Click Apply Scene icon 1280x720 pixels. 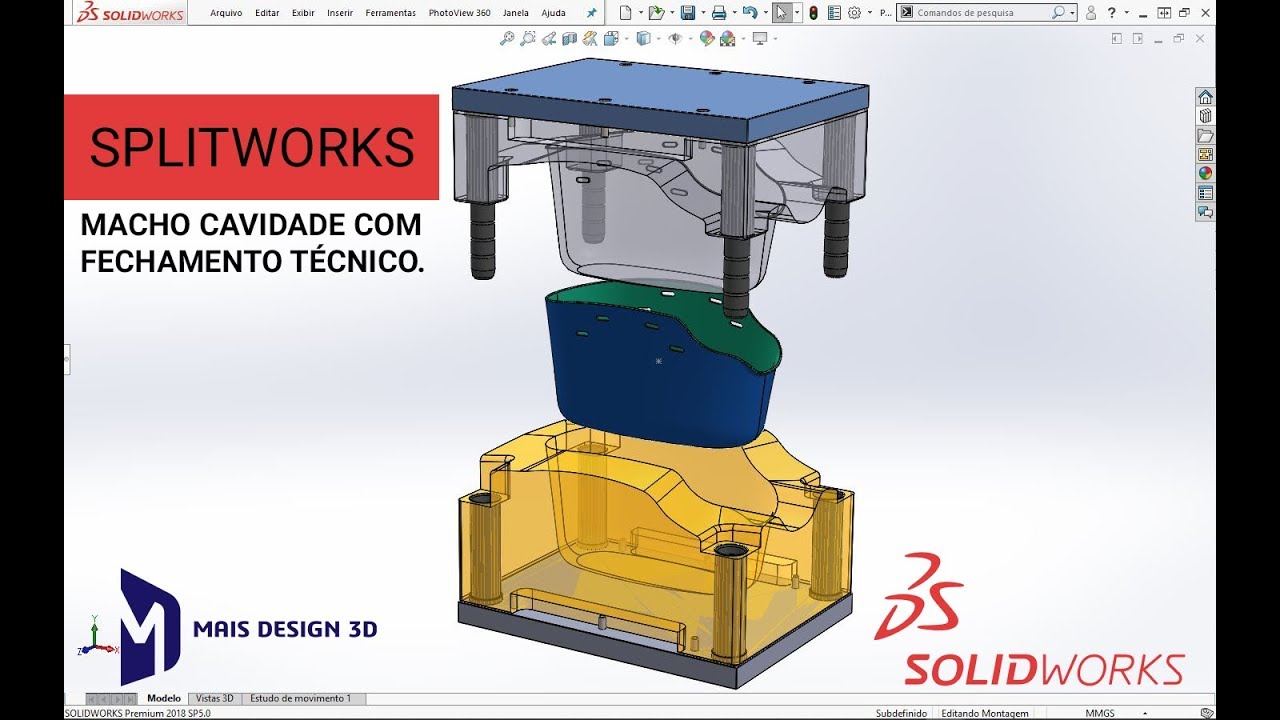728,38
